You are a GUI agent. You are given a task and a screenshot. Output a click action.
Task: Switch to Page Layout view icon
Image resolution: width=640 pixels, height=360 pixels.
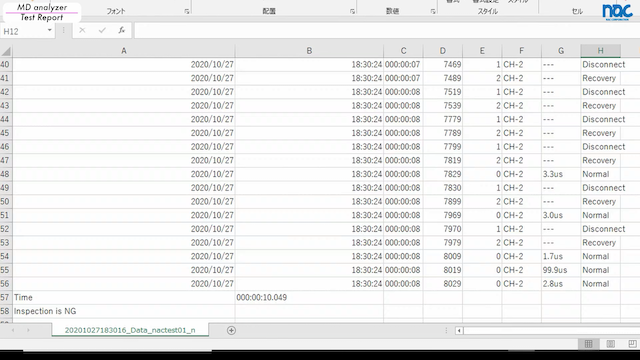[x=611, y=344]
